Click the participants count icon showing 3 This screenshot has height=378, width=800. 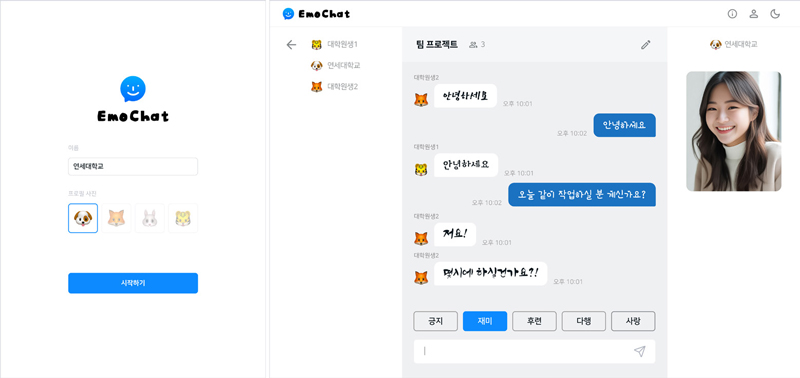click(x=477, y=44)
